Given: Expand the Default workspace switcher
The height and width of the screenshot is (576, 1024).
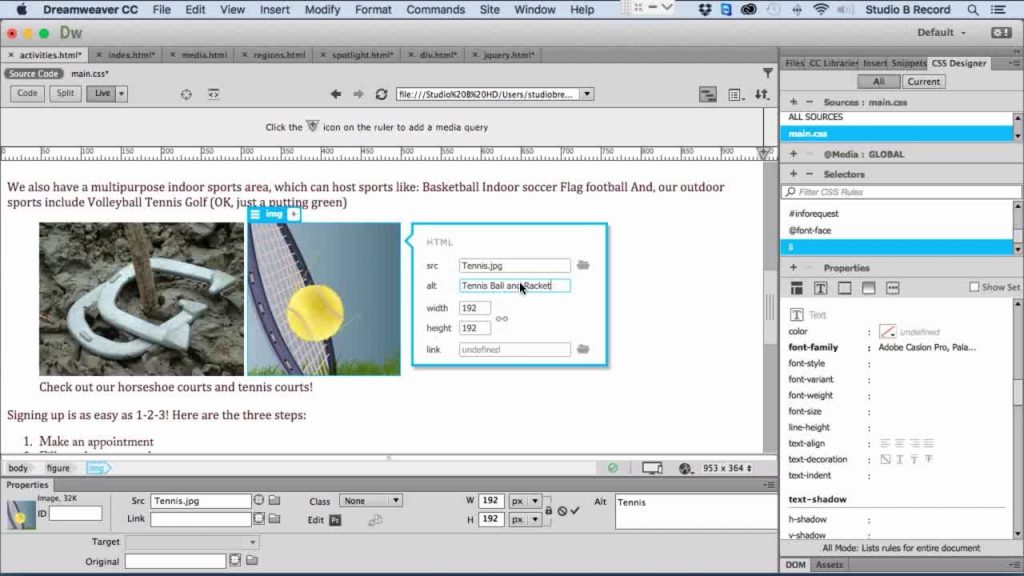Looking at the screenshot, I should point(941,32).
